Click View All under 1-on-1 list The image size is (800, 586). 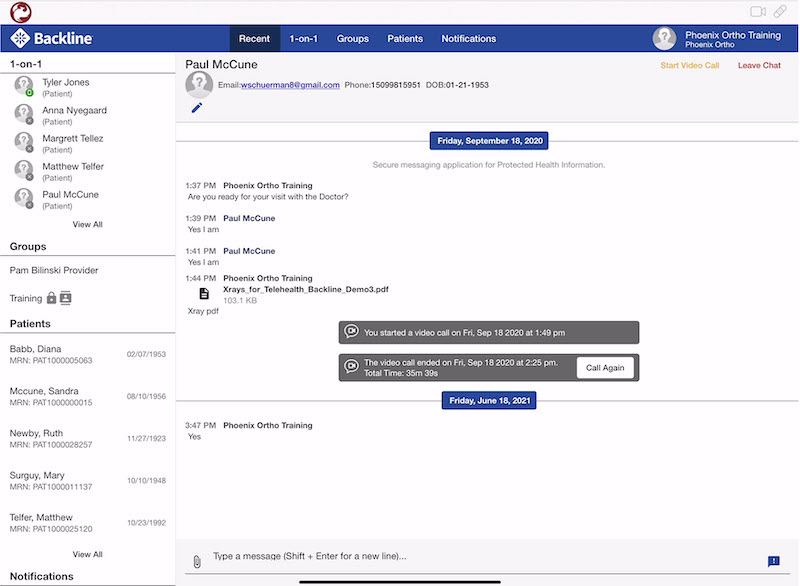click(87, 224)
